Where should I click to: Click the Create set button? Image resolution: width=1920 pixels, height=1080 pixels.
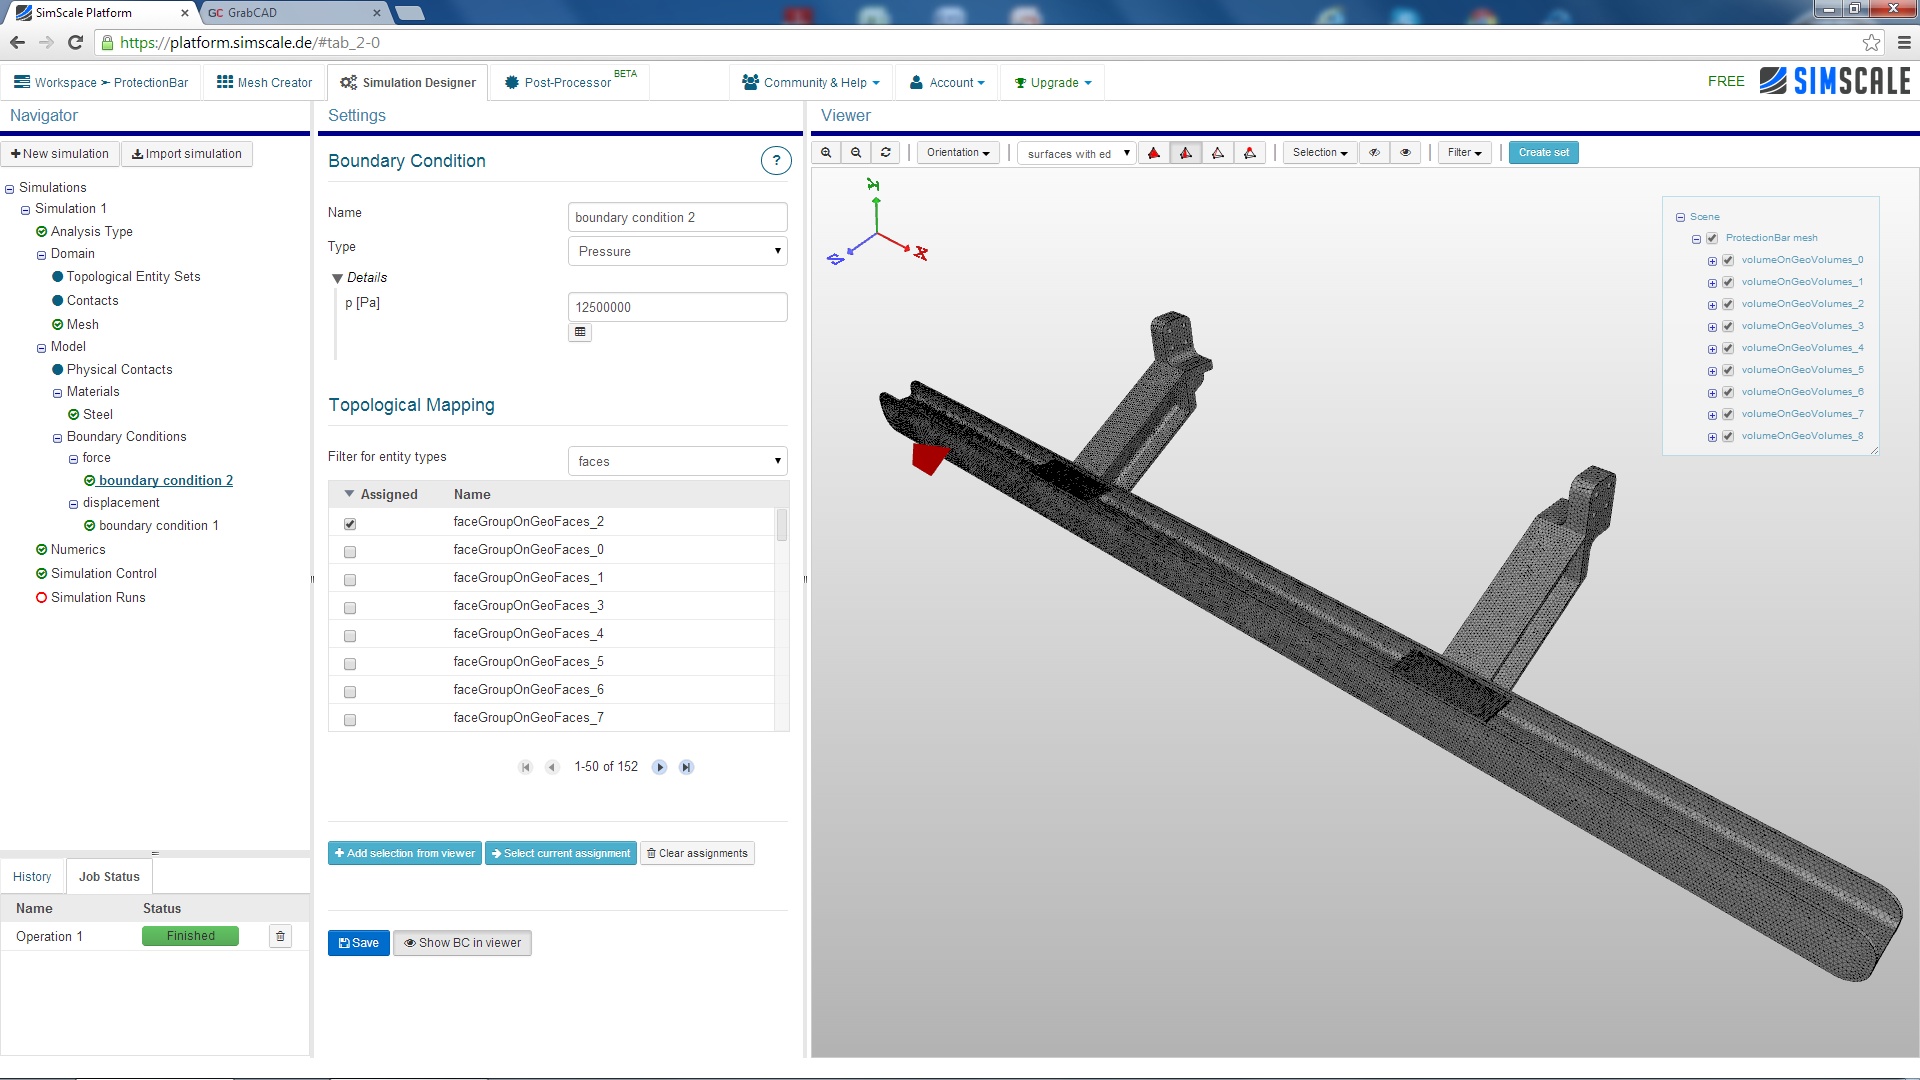click(1544, 153)
